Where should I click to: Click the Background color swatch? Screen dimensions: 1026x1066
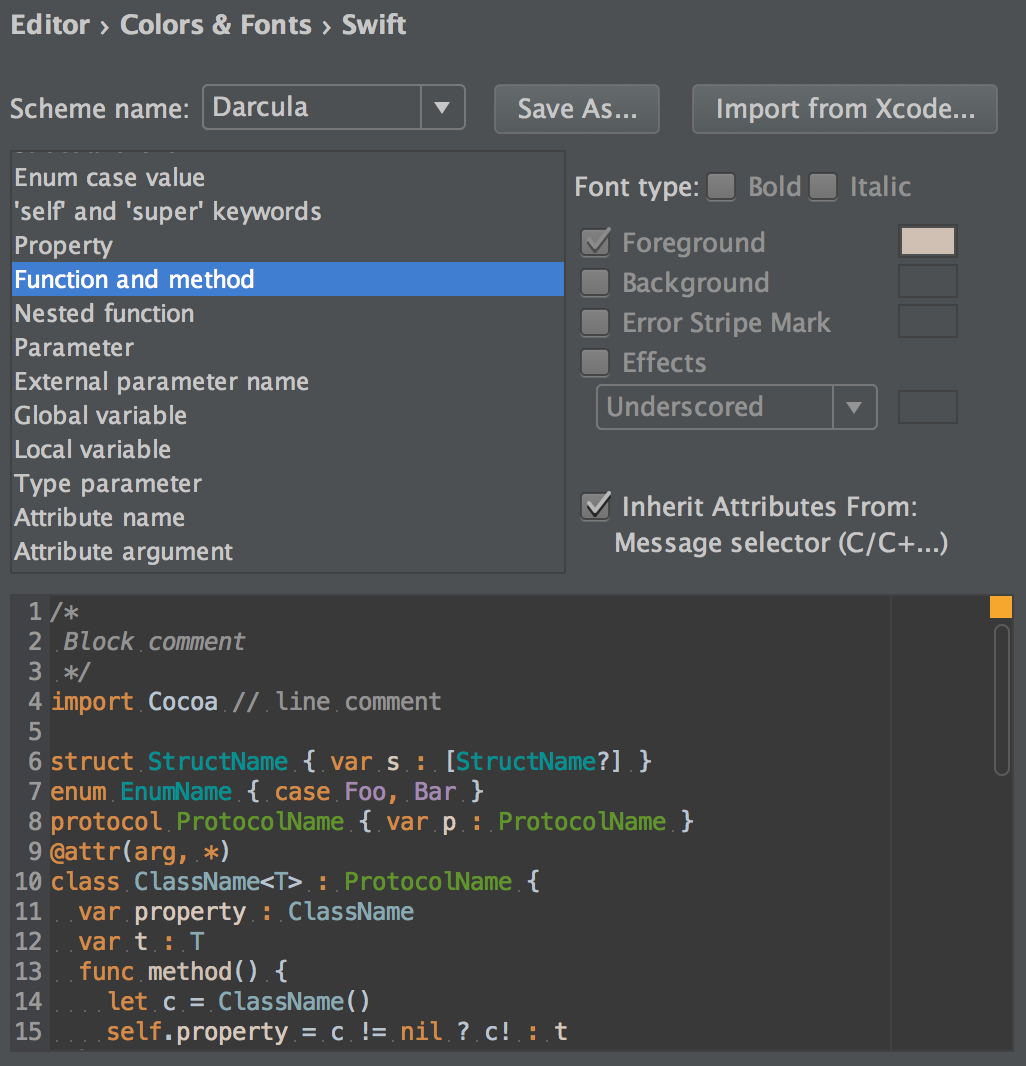tap(927, 281)
